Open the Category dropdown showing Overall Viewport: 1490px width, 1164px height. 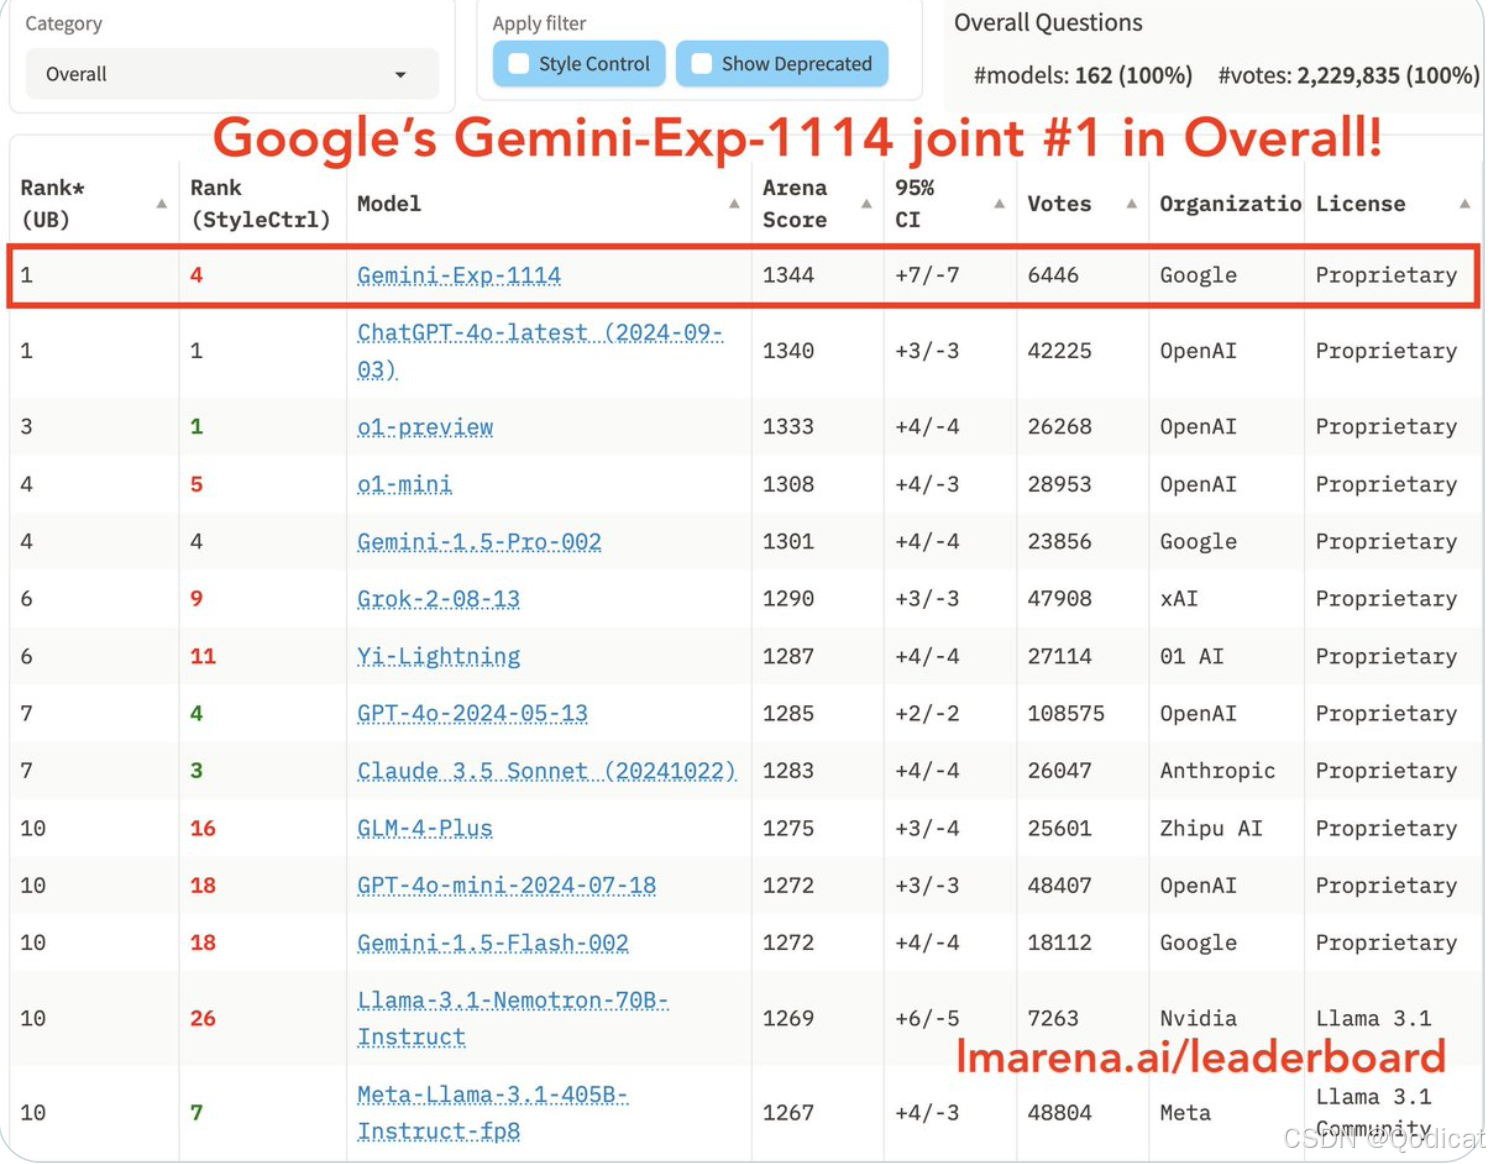[231, 74]
